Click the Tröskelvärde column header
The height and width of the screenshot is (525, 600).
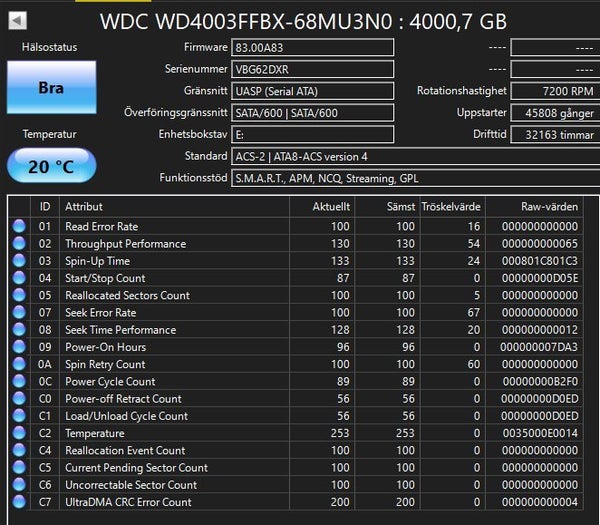[452, 207]
